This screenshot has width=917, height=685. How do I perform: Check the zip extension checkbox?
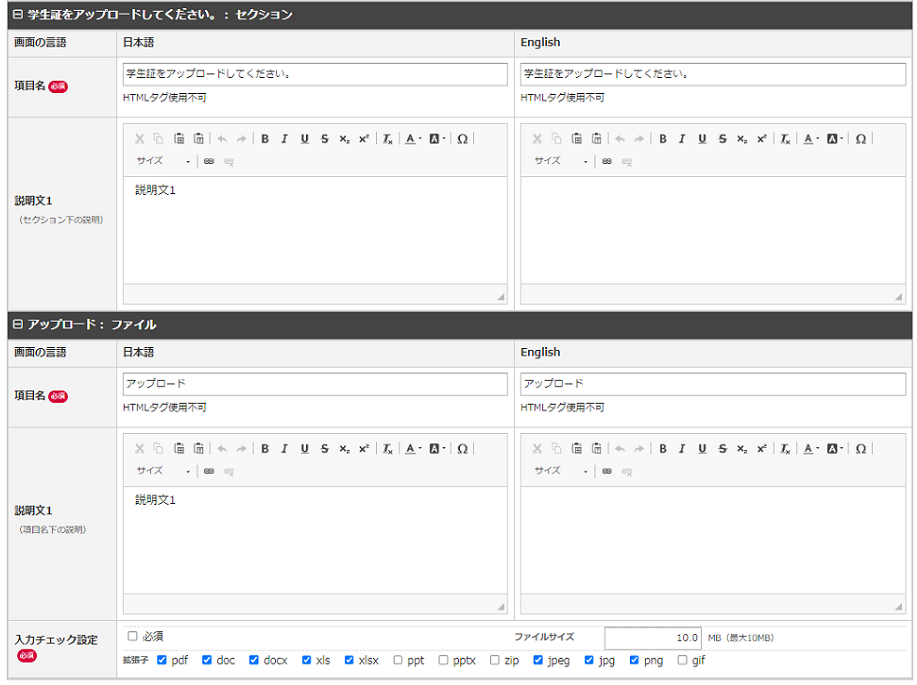[x=494, y=660]
